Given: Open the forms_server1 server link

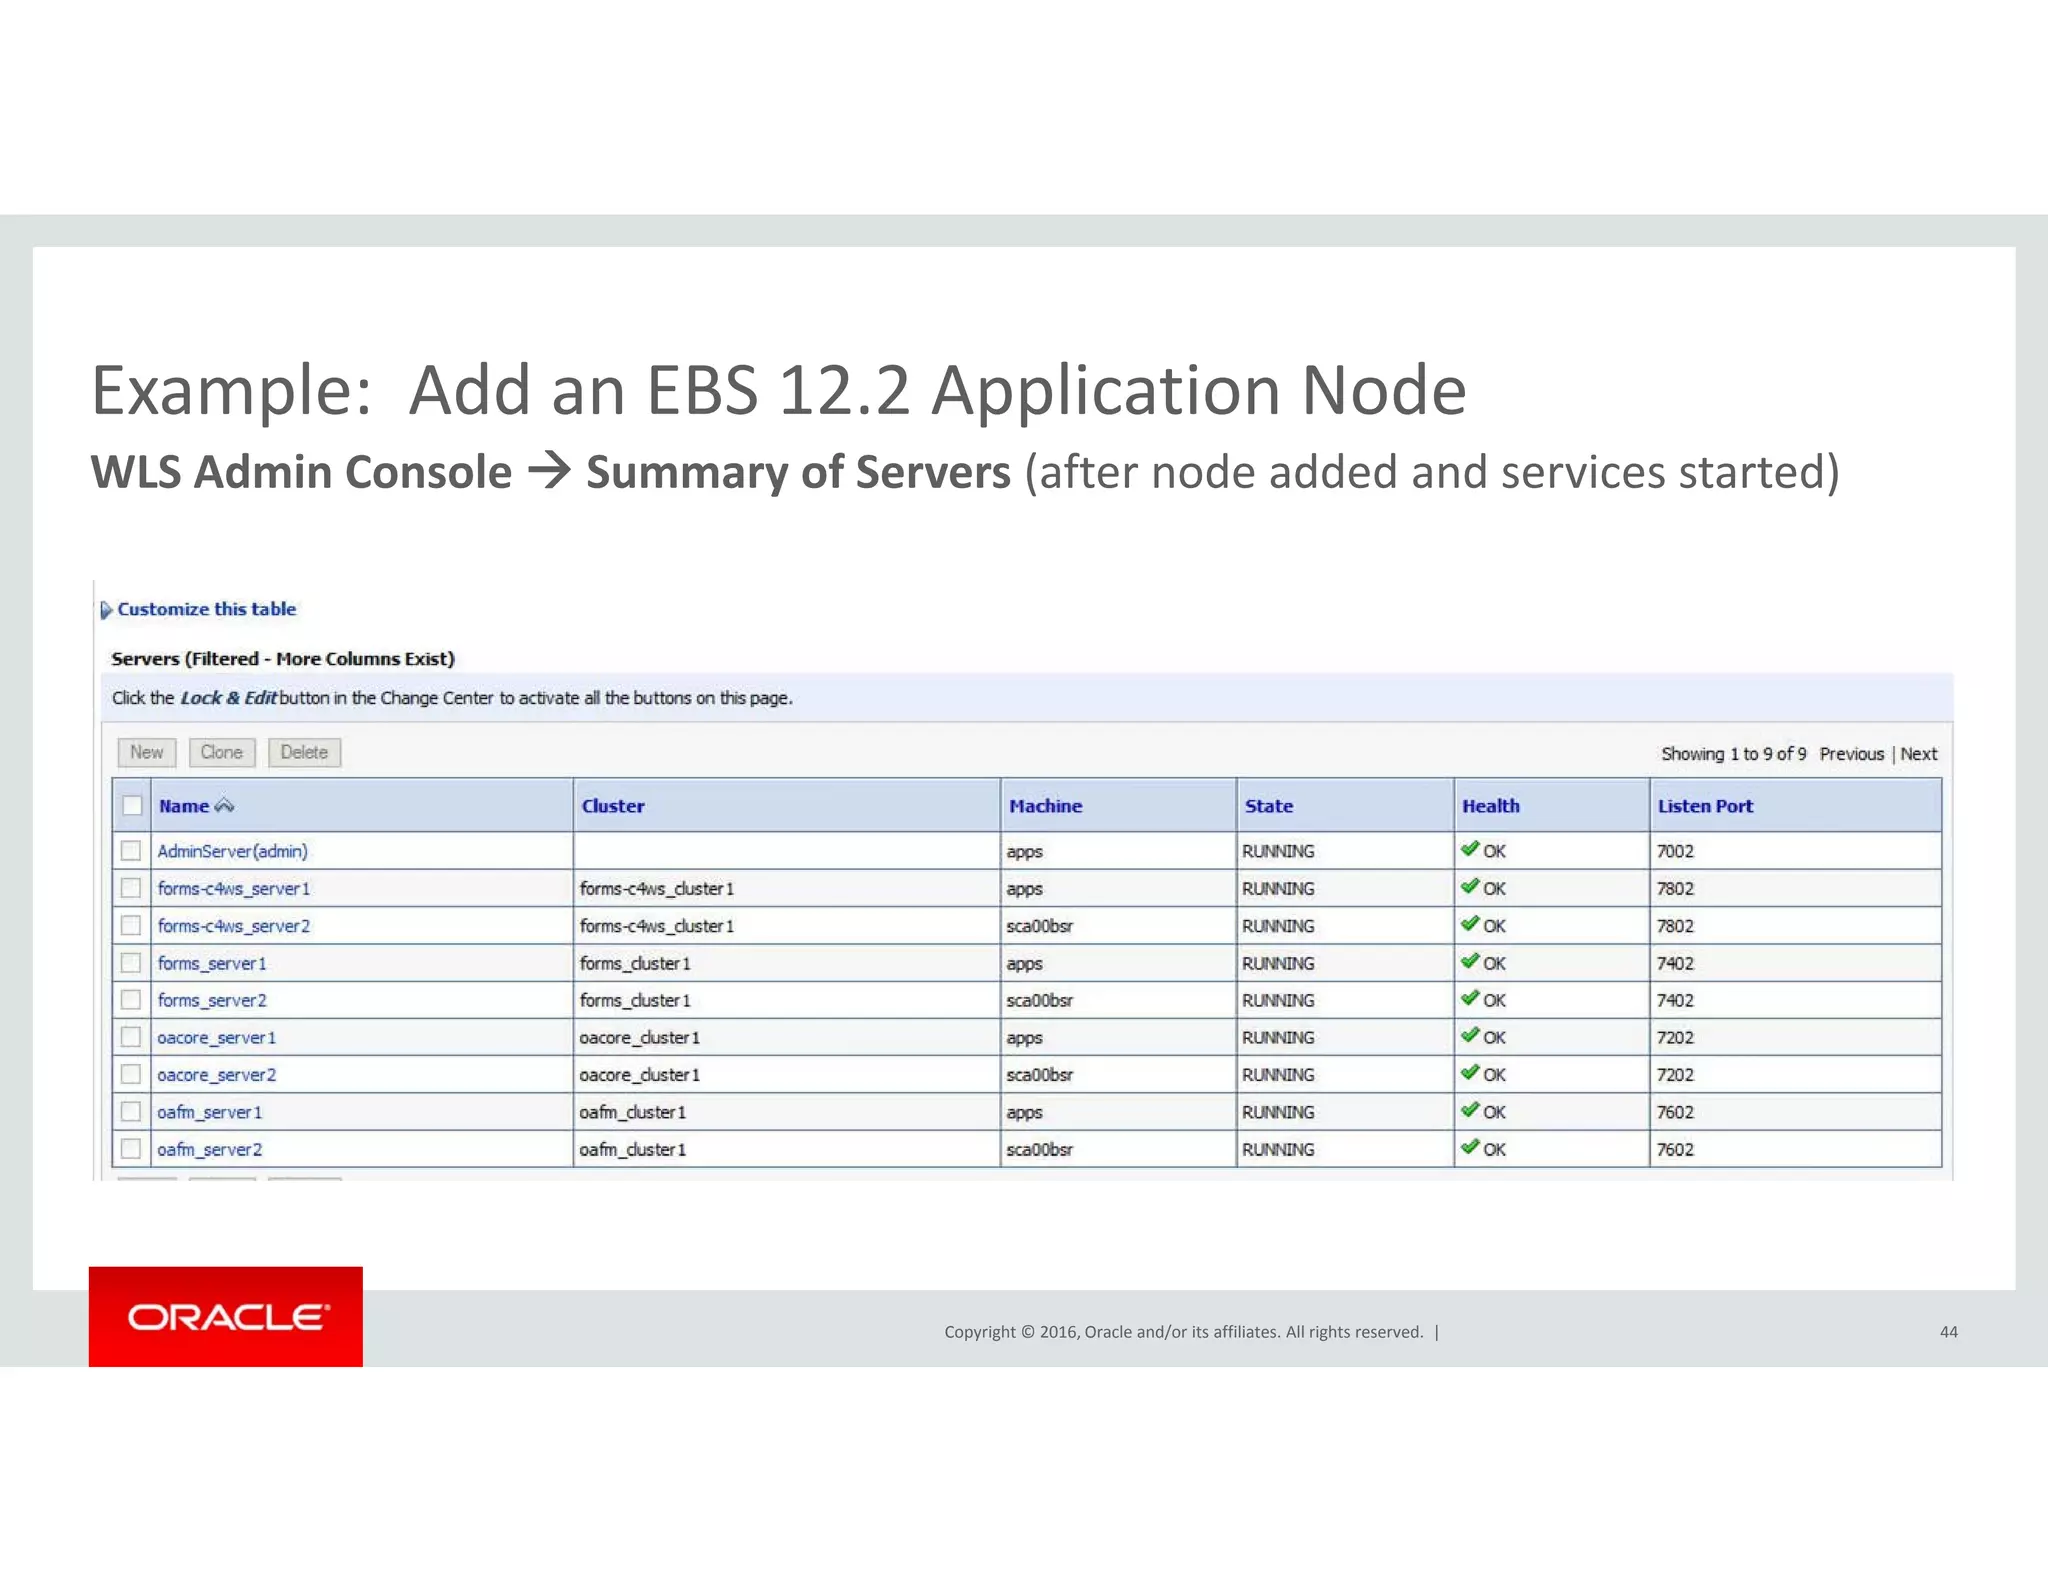Looking at the screenshot, I should pyautogui.click(x=212, y=963).
